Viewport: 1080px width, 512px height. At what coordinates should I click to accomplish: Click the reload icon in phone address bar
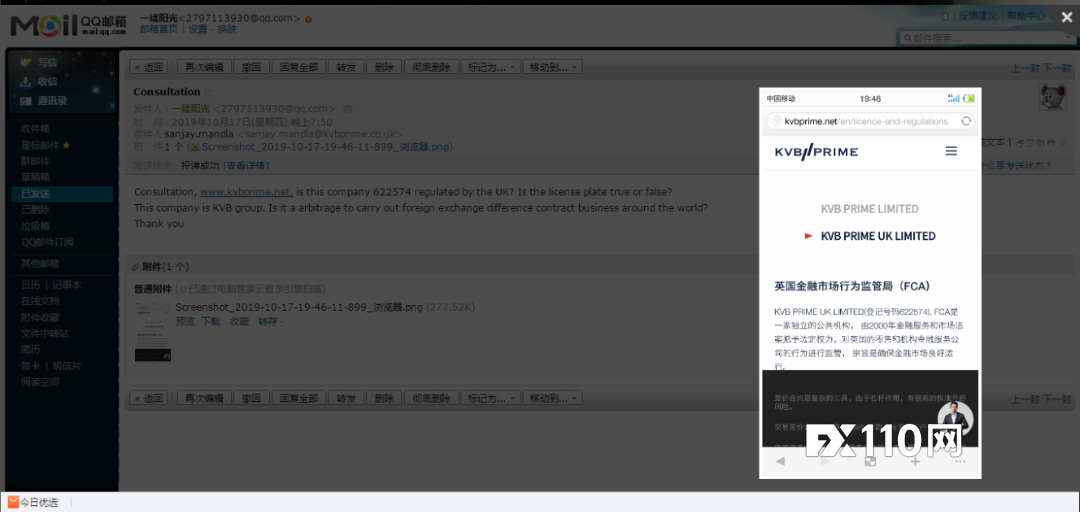[965, 121]
